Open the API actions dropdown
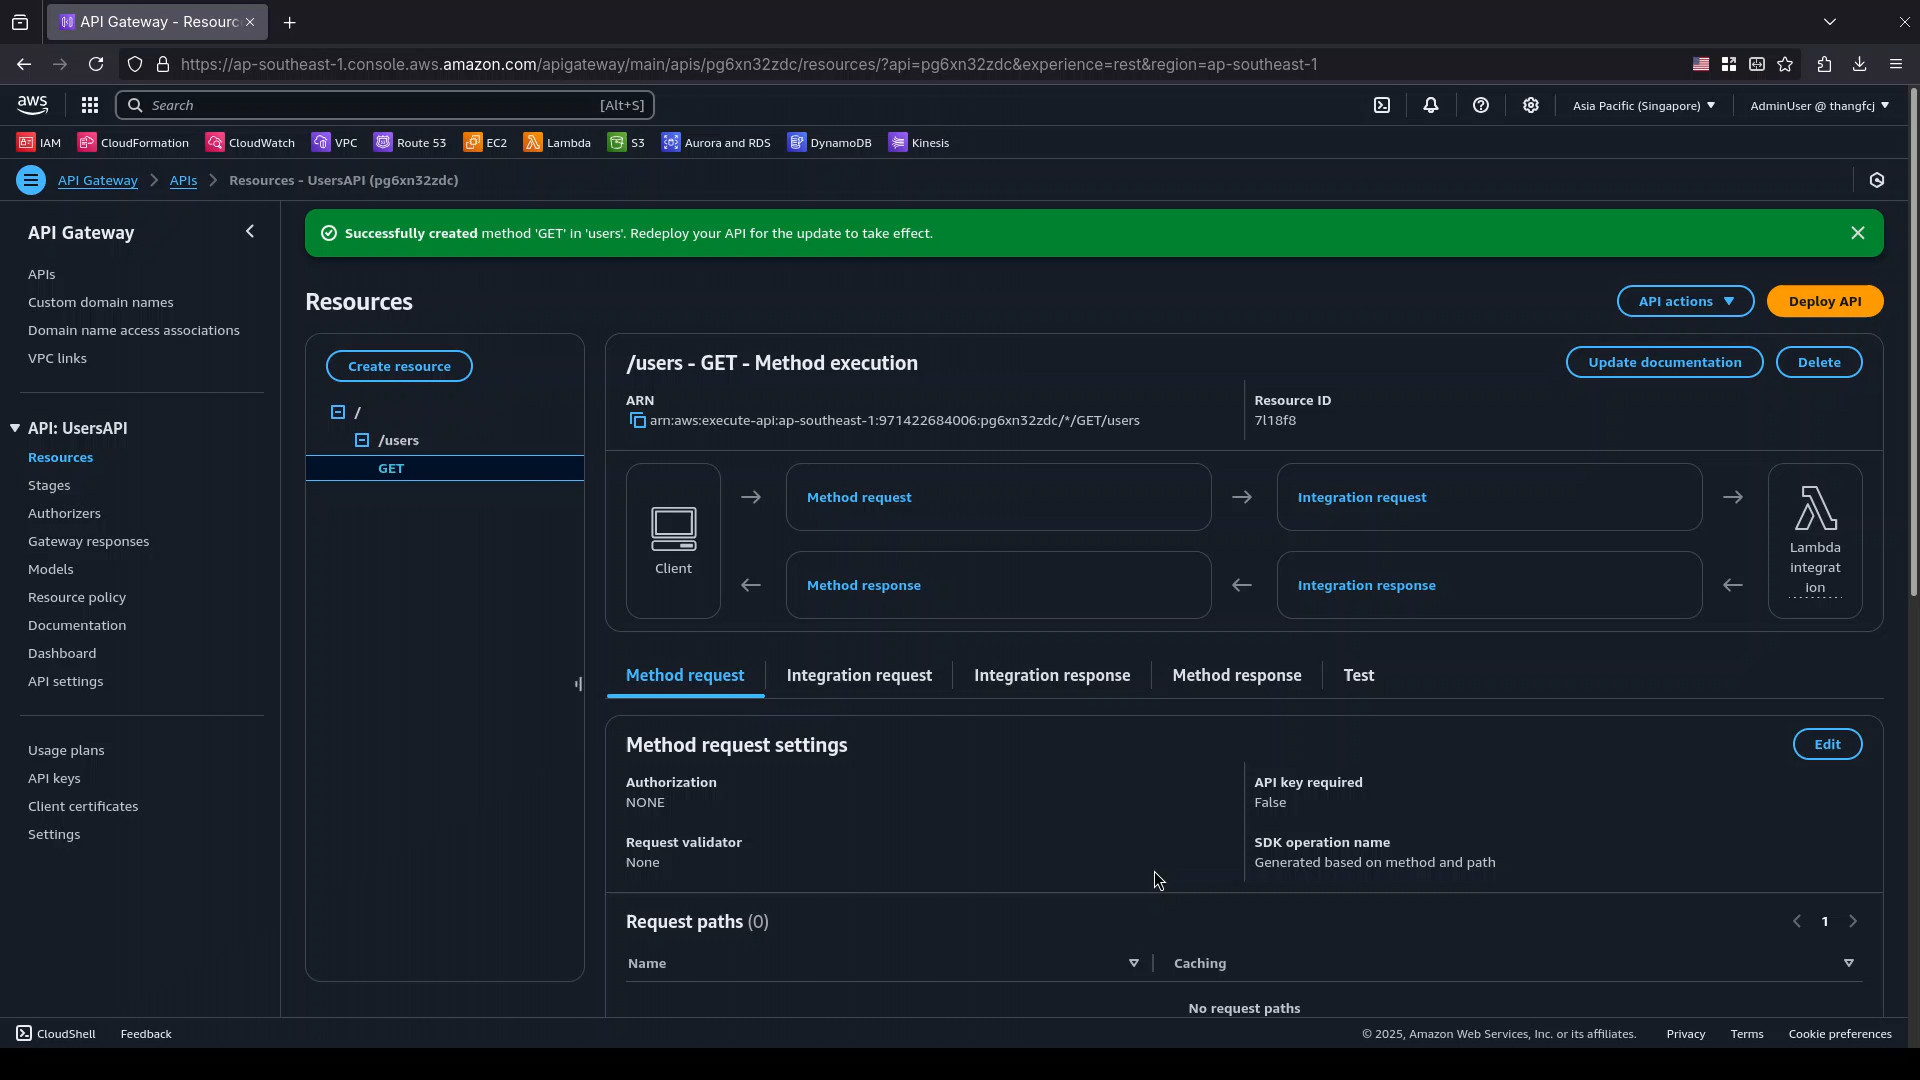The height and width of the screenshot is (1080, 1920). click(1686, 301)
